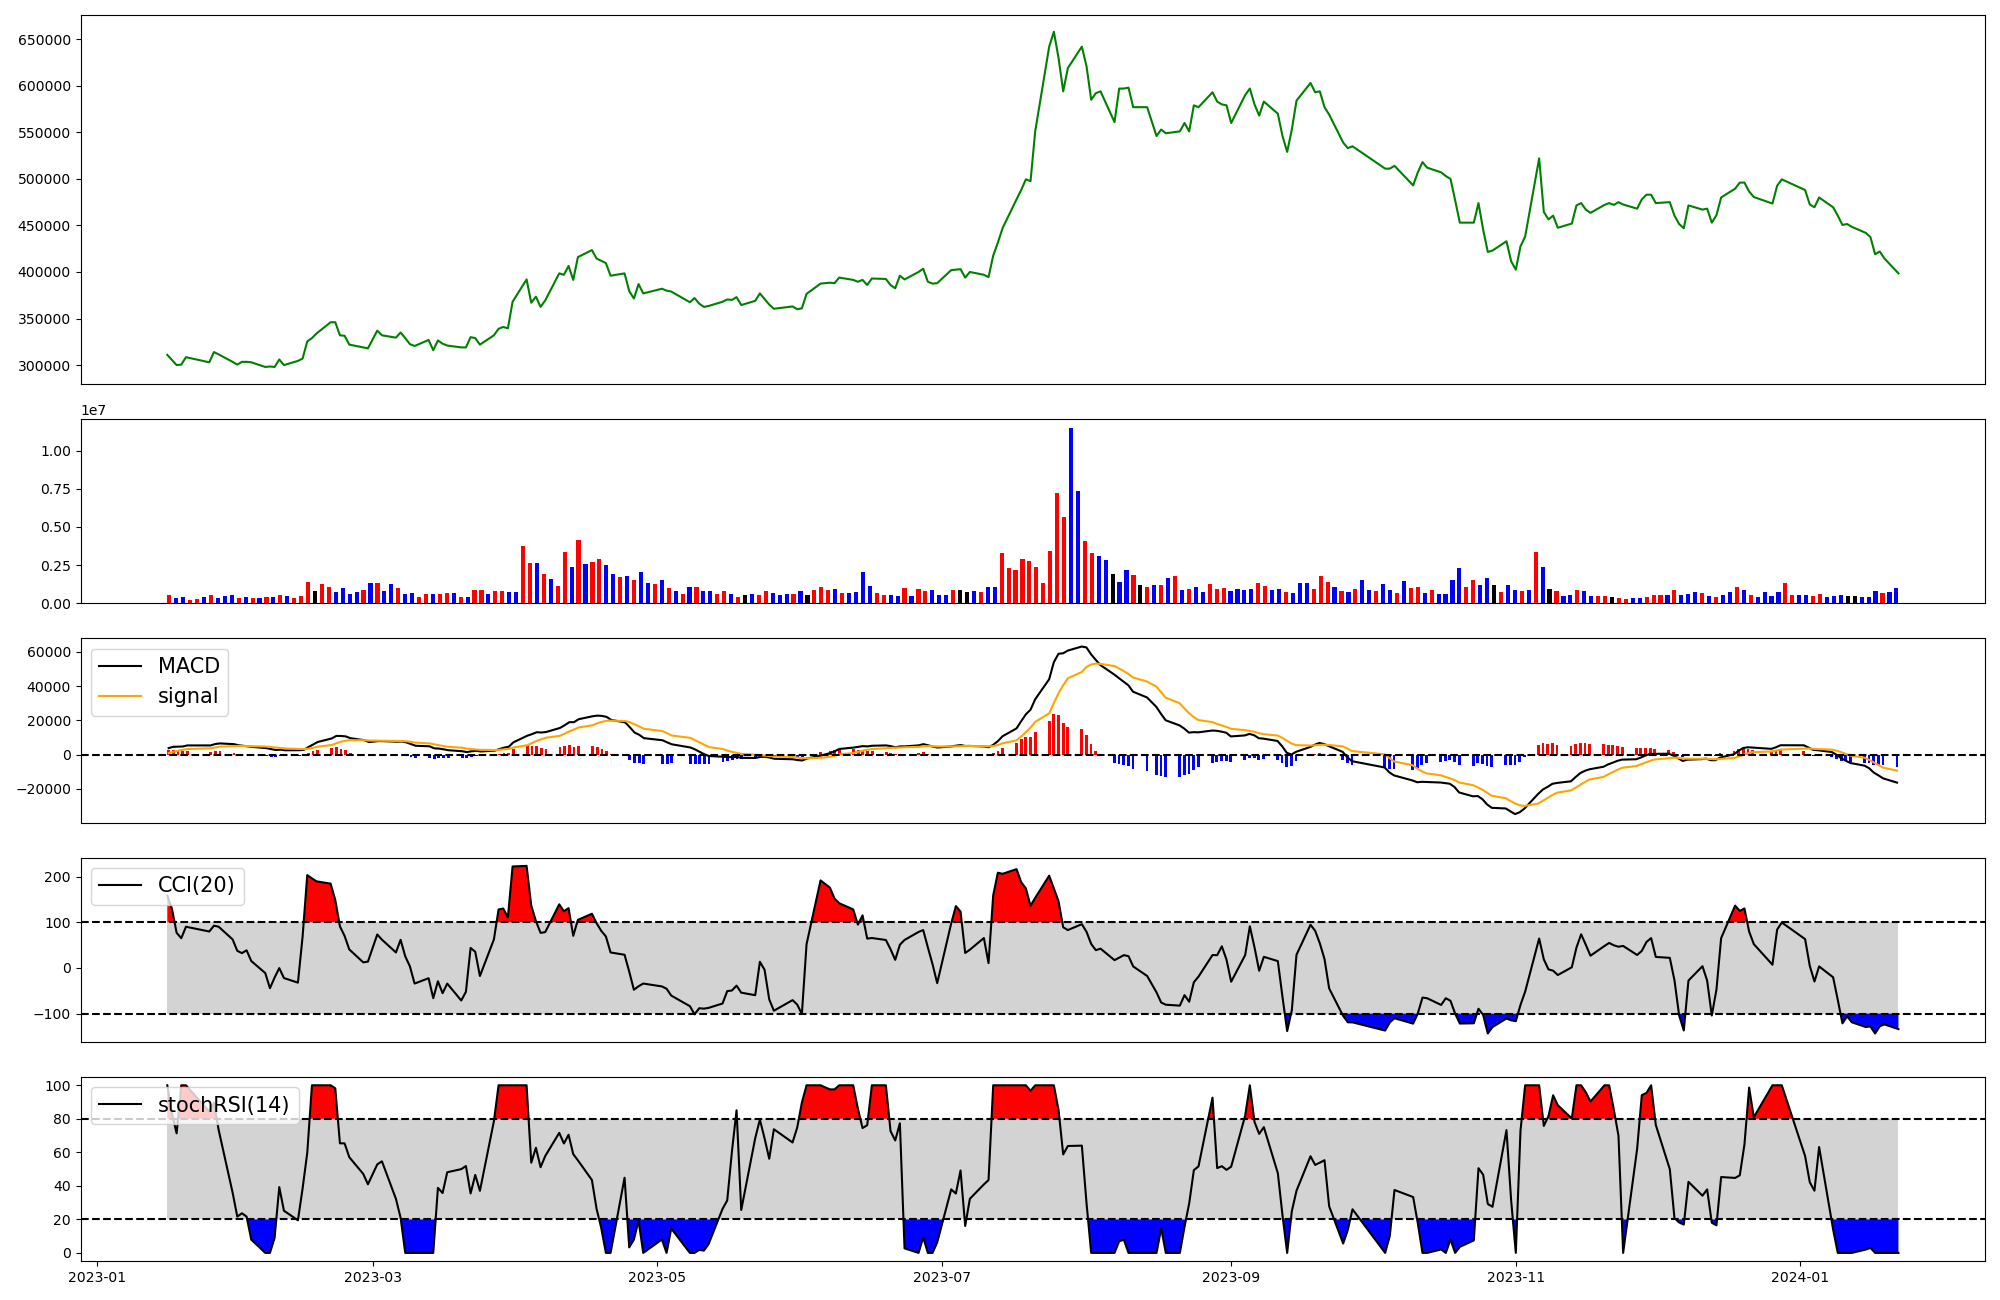Image resolution: width=2000 pixels, height=1300 pixels.
Task: Click the 2023-07 x-axis date label
Action: tap(942, 1277)
